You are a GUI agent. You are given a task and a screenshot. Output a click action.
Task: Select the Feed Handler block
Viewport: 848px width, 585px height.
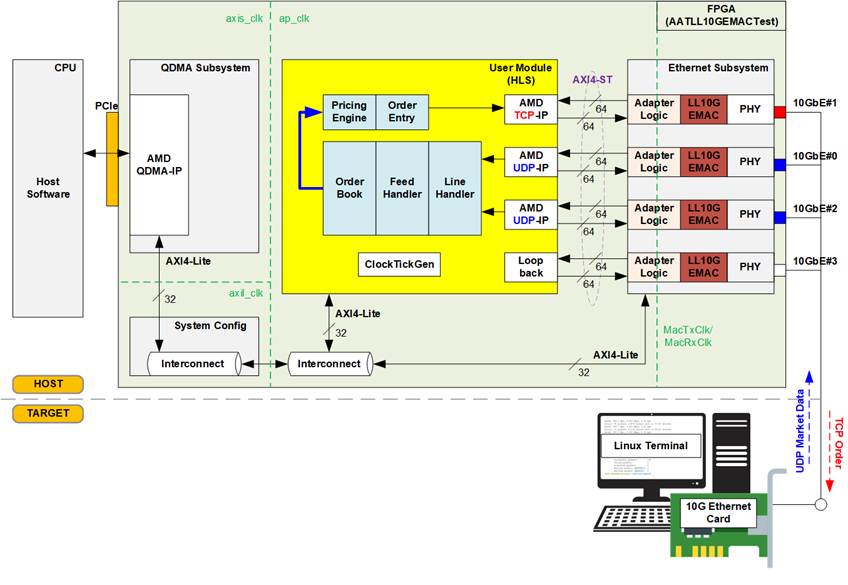coord(402,188)
